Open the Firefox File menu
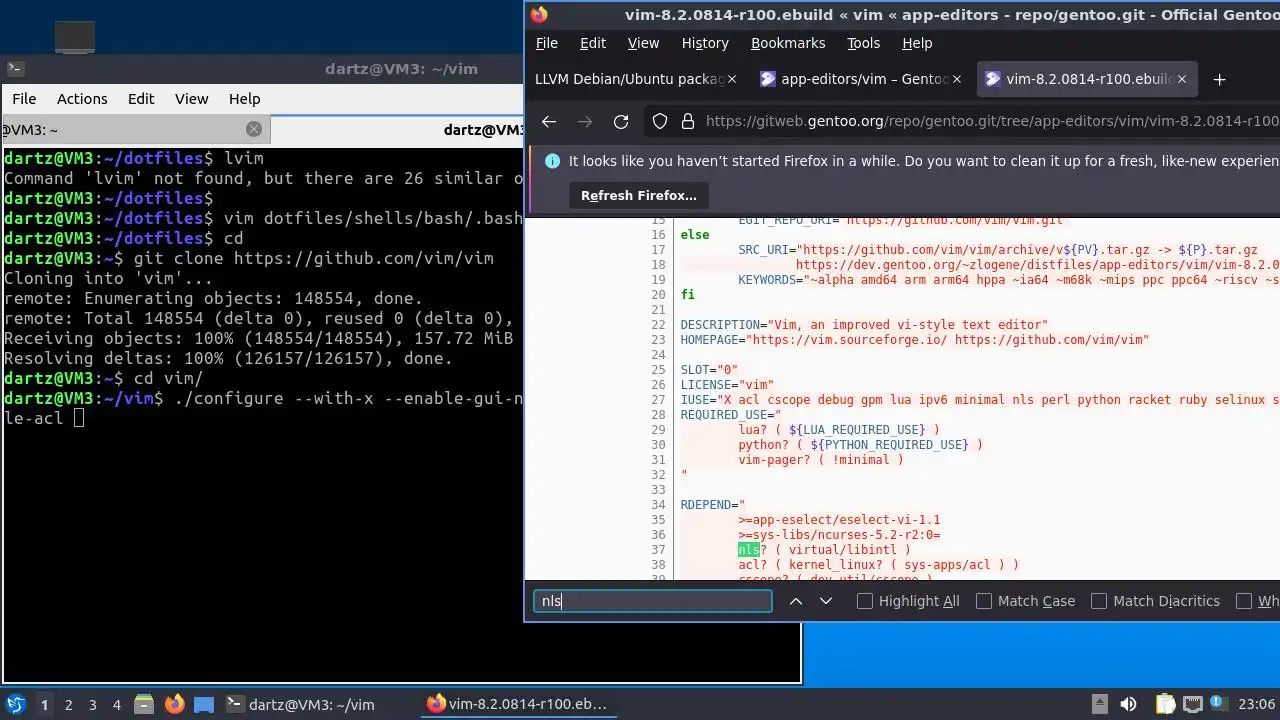The image size is (1280, 720). [x=547, y=43]
